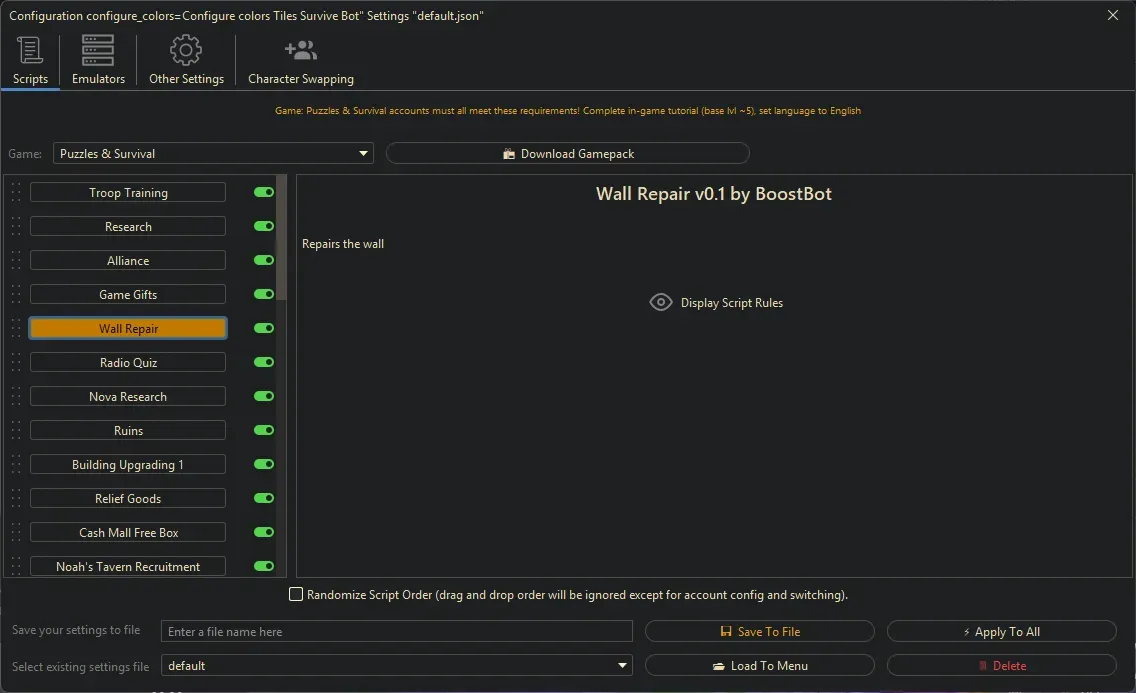Click the script list scrollbar
Viewport: 1136px width, 693px height.
(282, 240)
